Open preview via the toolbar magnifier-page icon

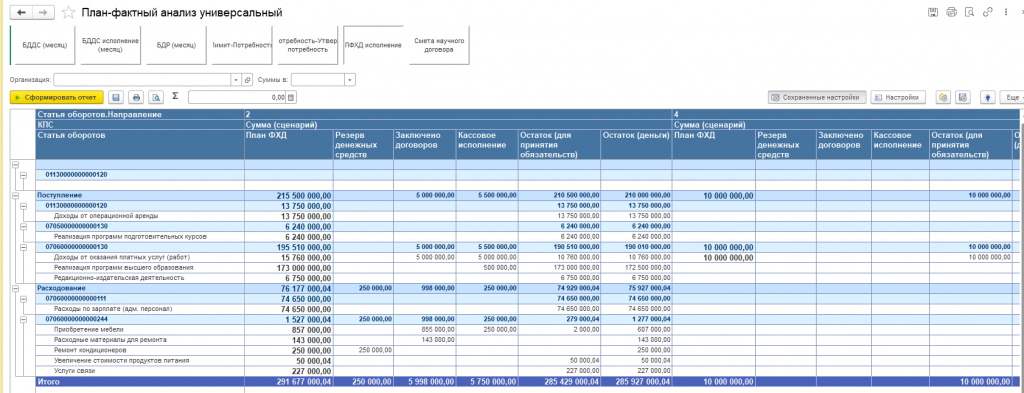[x=156, y=97]
